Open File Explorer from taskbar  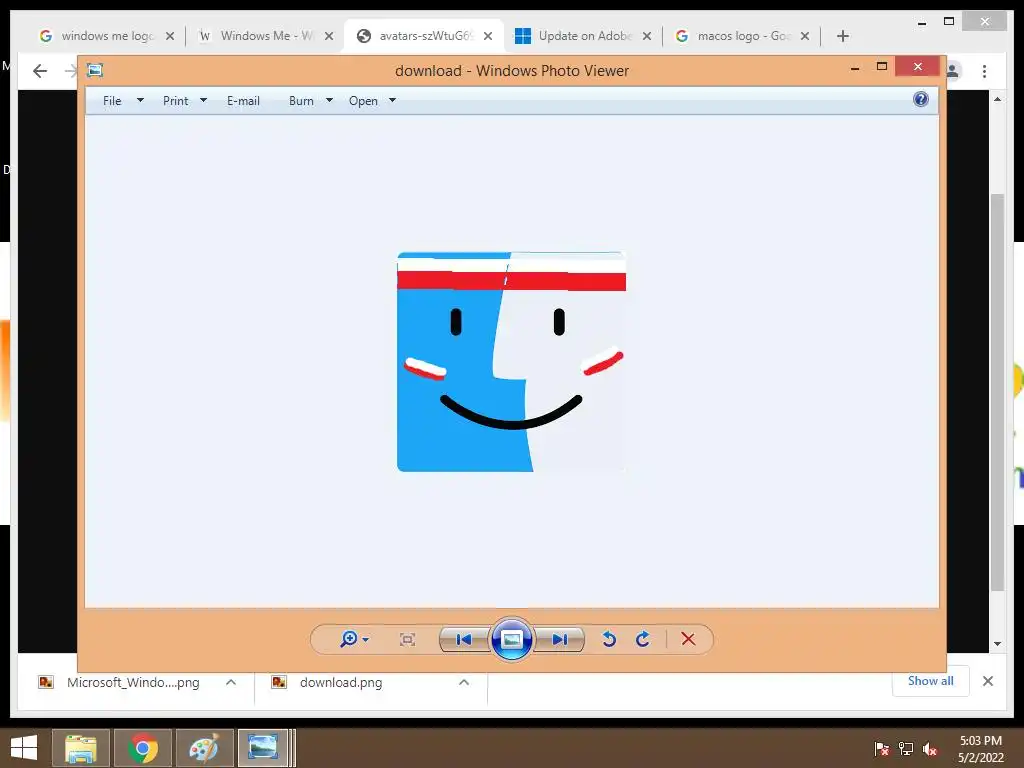tap(80, 748)
